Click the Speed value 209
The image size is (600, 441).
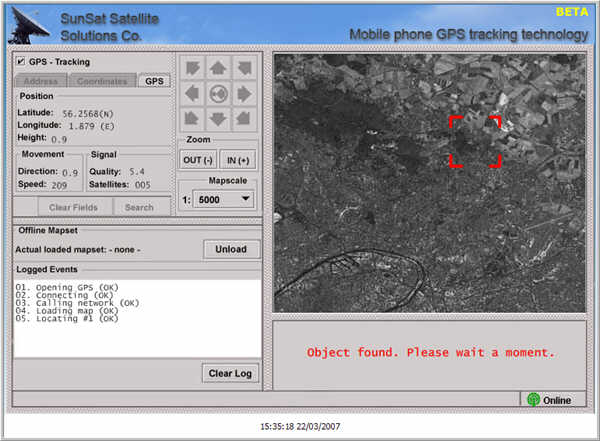59,186
